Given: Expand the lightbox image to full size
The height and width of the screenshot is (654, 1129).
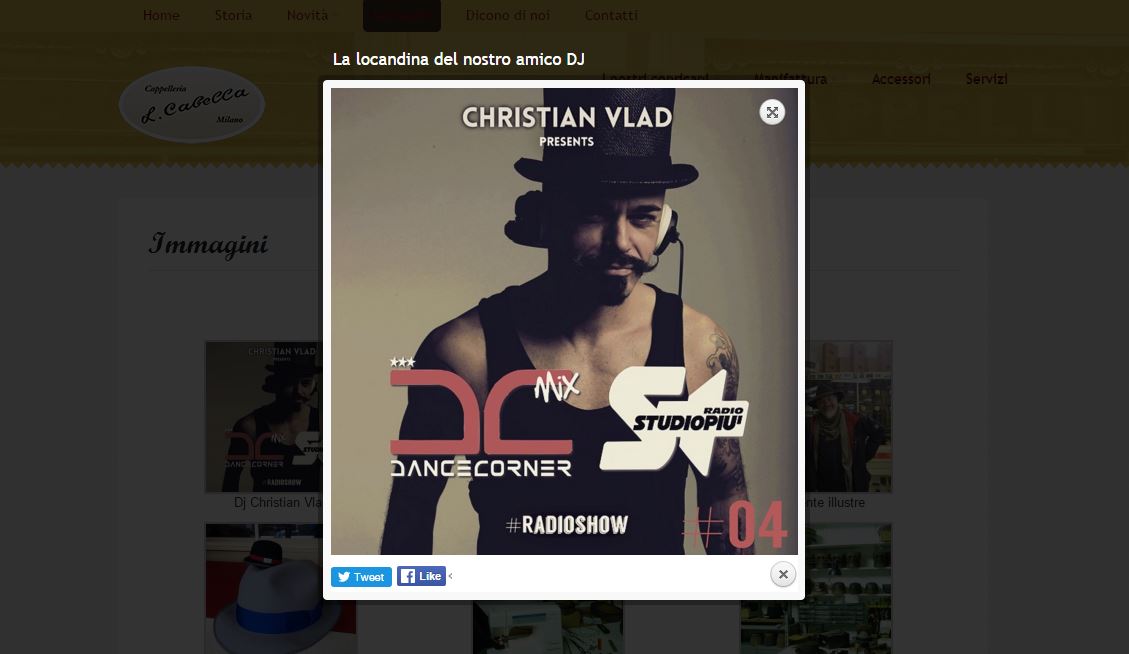Looking at the screenshot, I should tap(772, 112).
